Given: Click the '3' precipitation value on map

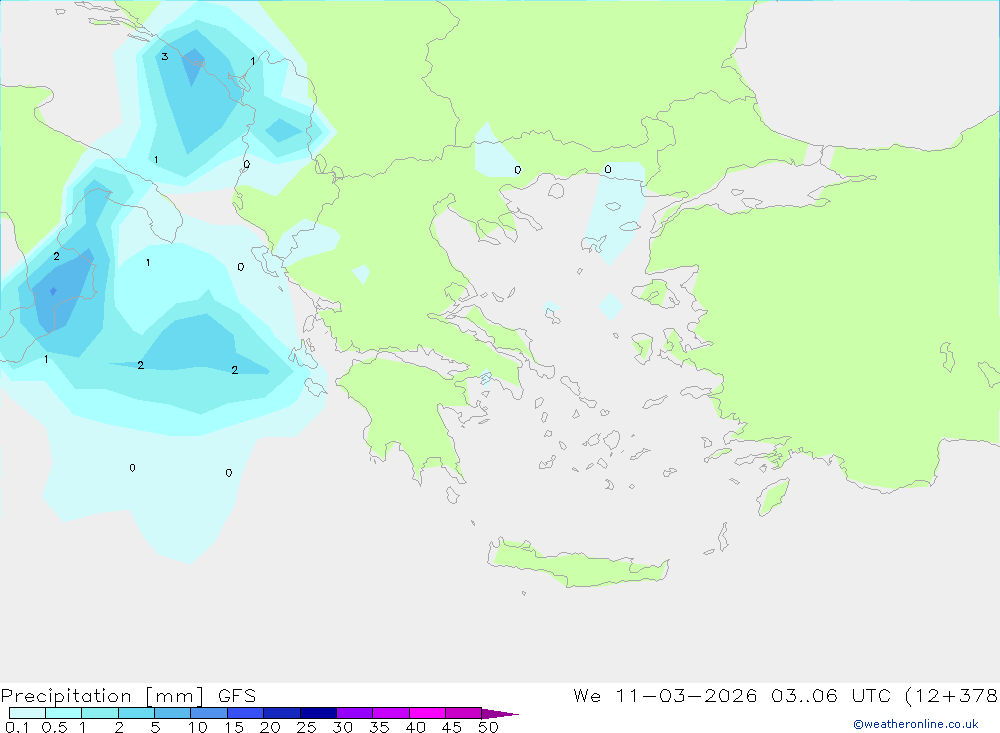Looking at the screenshot, I should [165, 57].
